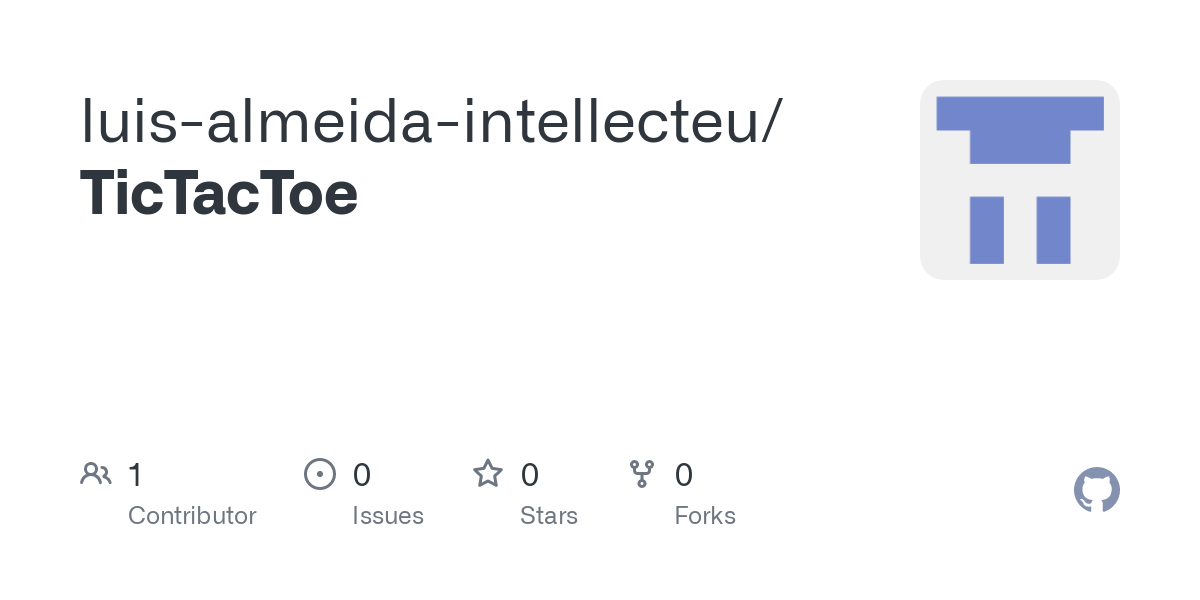Click the contributor count number 1
The image size is (1200, 600).
[135, 475]
